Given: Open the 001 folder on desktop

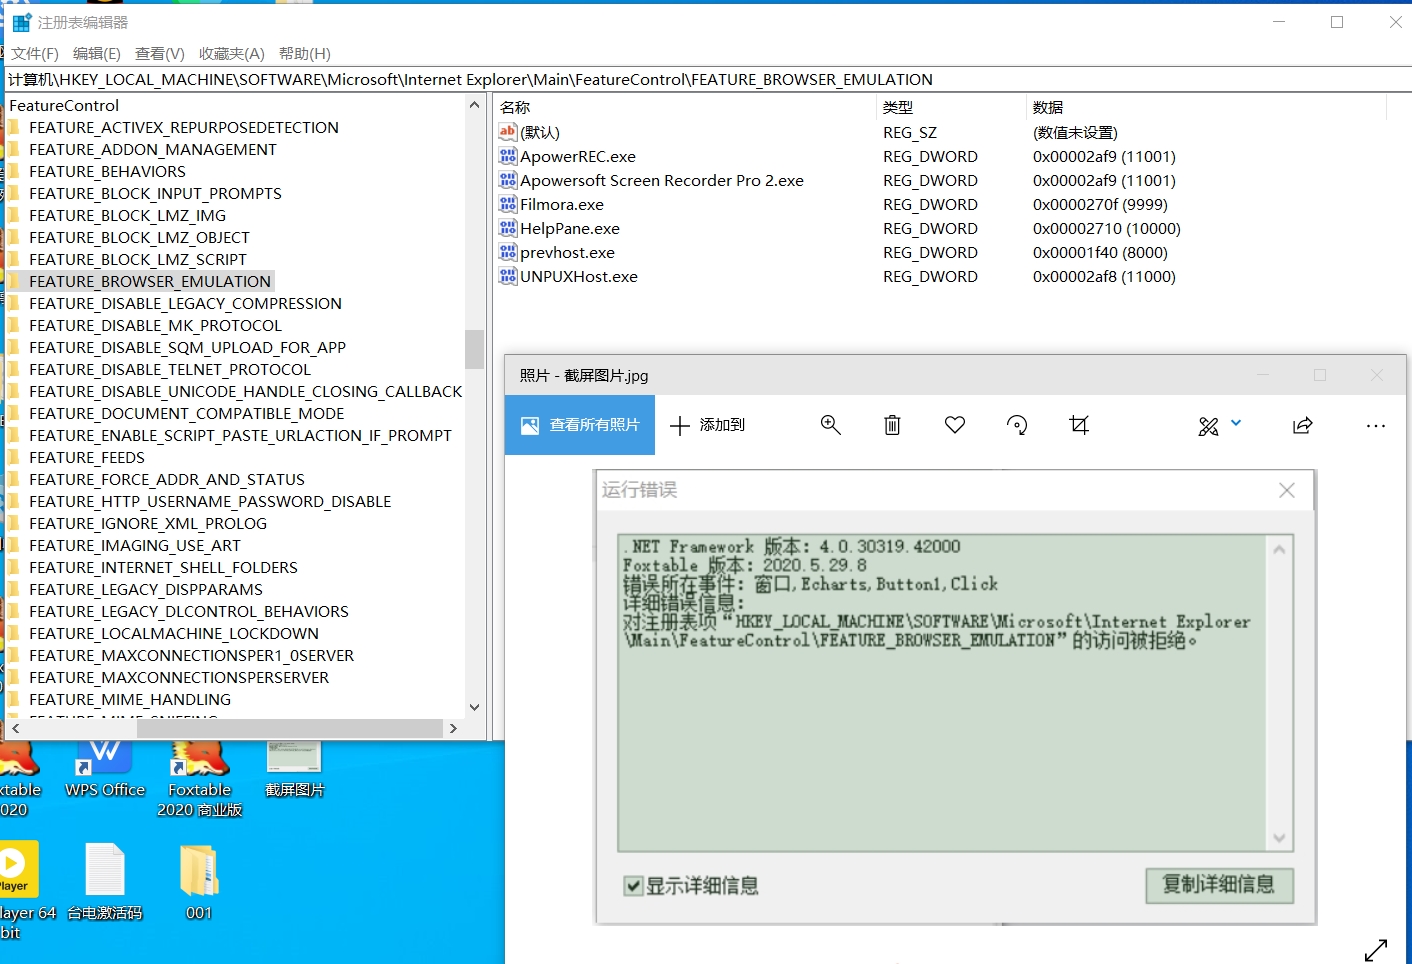Looking at the screenshot, I should pos(199,881).
